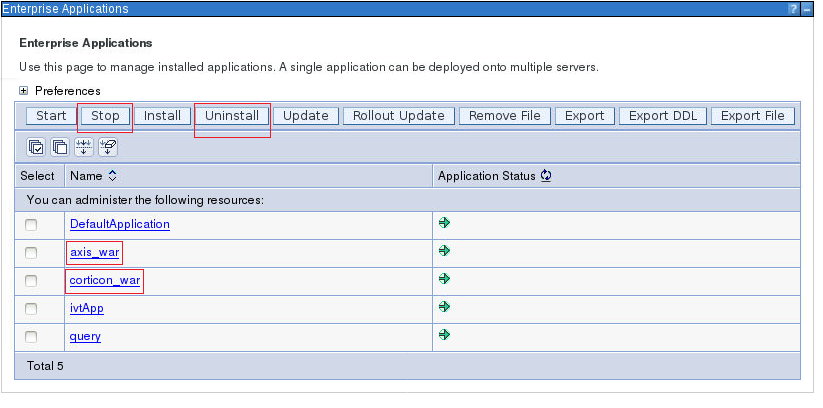Image resolution: width=823 pixels, height=408 pixels.
Task: Click the 'Total 5' footer text
Action: coord(45,365)
